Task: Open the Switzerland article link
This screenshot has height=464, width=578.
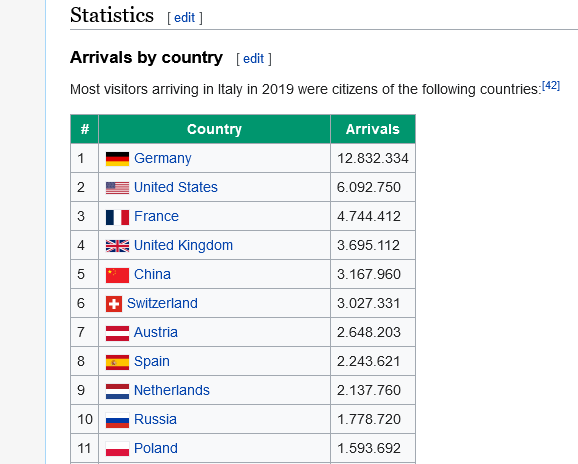Action: 162,303
